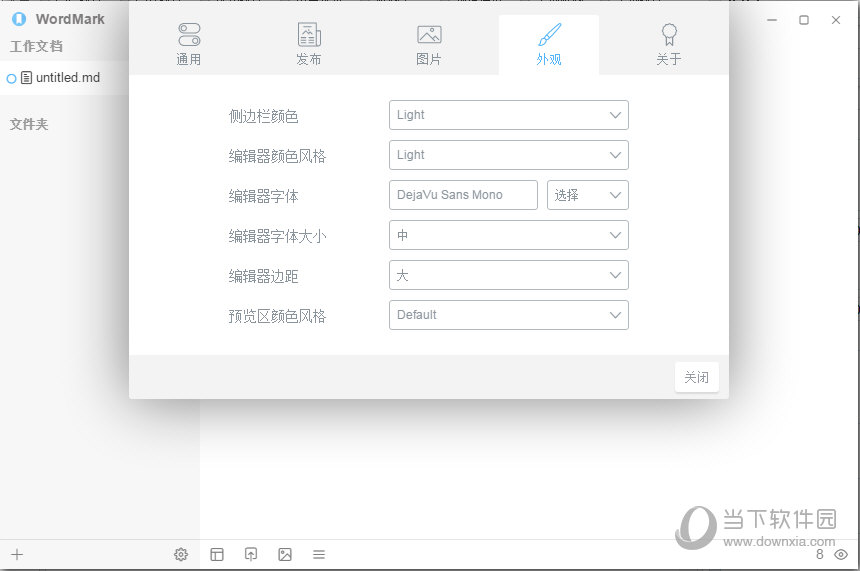Open the 选择 font chooser dropdown

(x=587, y=195)
